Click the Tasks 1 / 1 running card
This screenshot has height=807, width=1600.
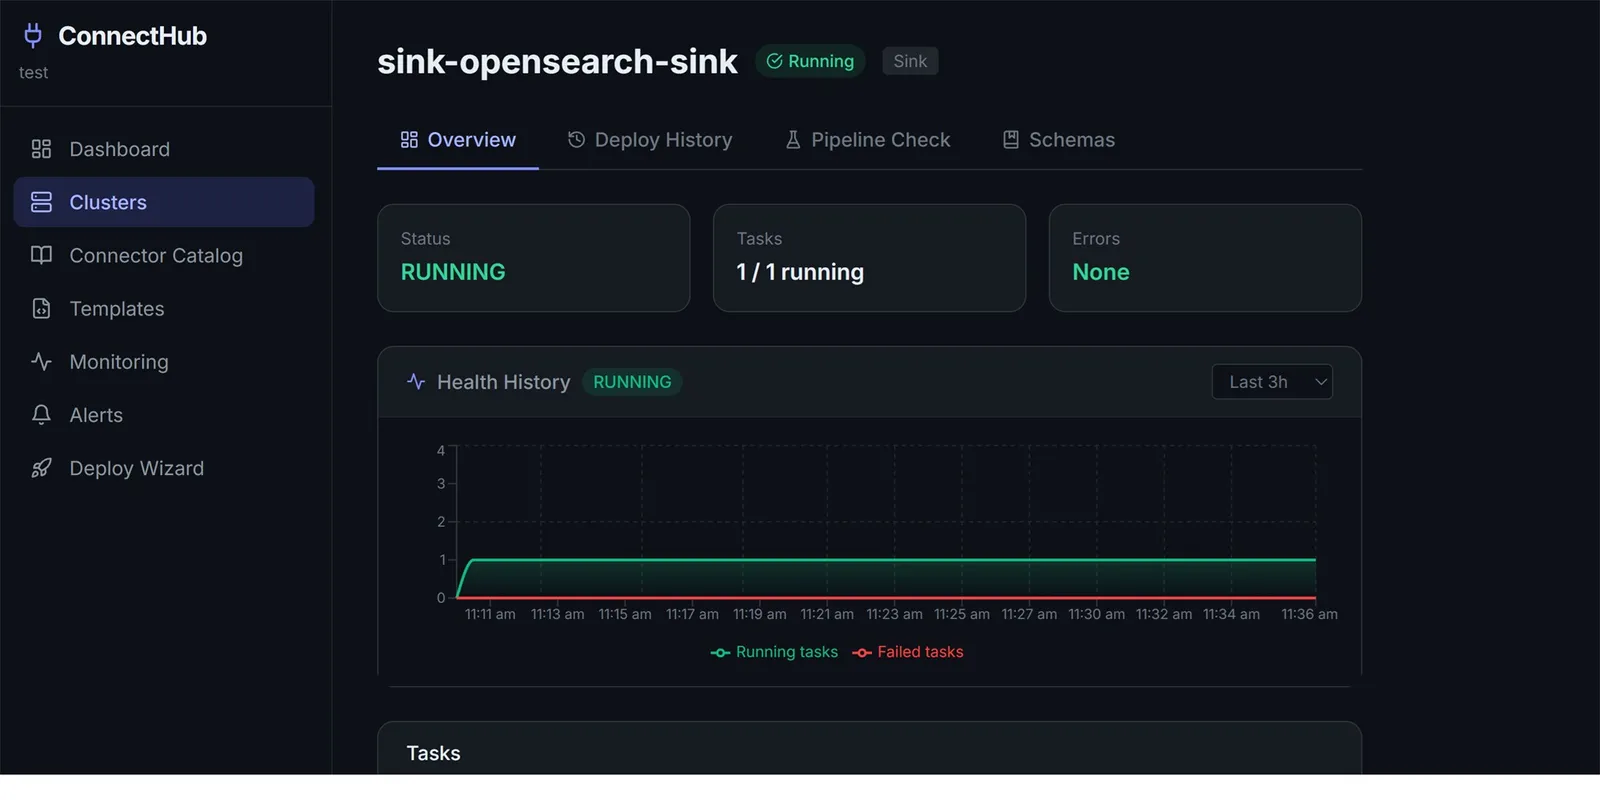click(x=869, y=258)
